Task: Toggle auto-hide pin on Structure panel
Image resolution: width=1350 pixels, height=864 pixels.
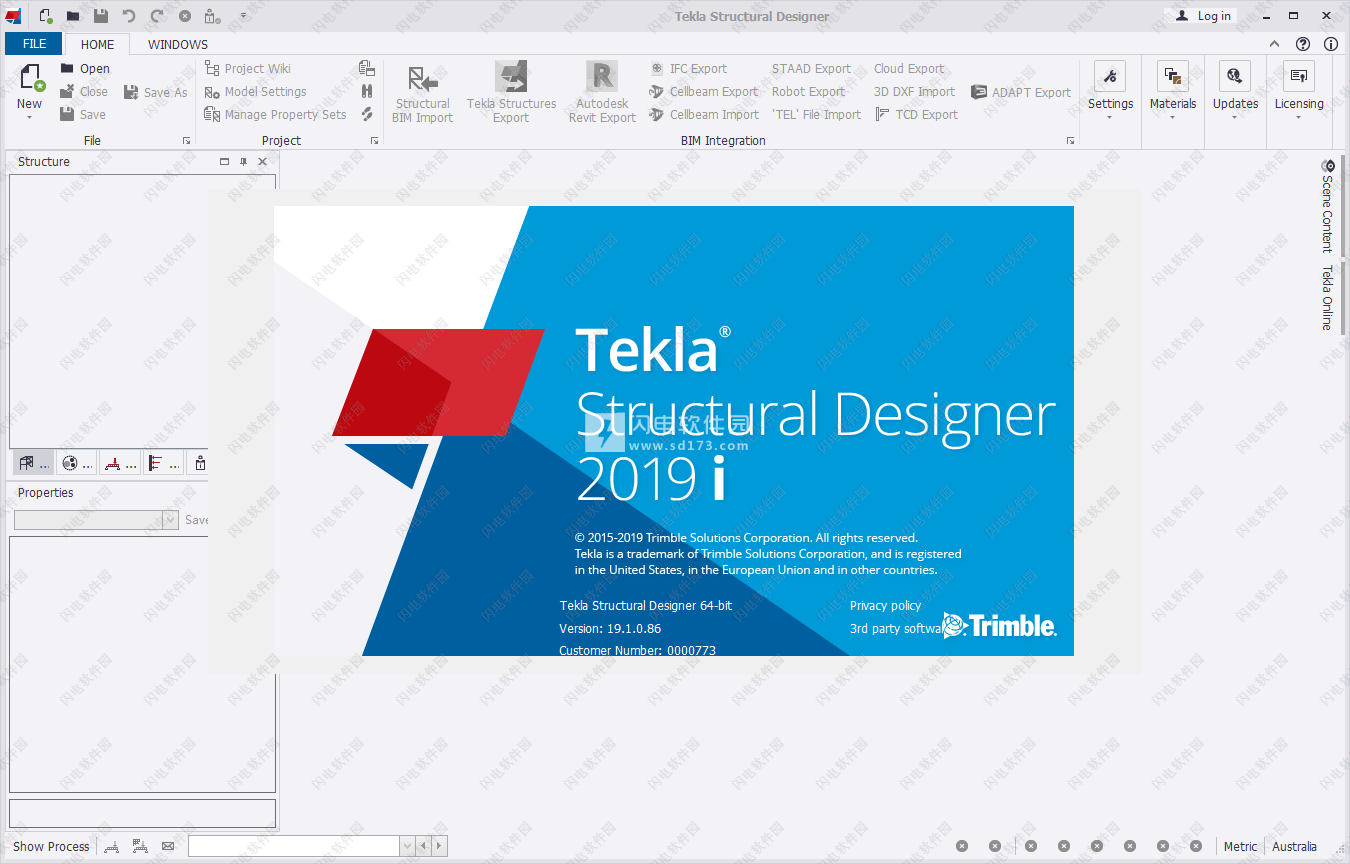Action: (x=243, y=161)
